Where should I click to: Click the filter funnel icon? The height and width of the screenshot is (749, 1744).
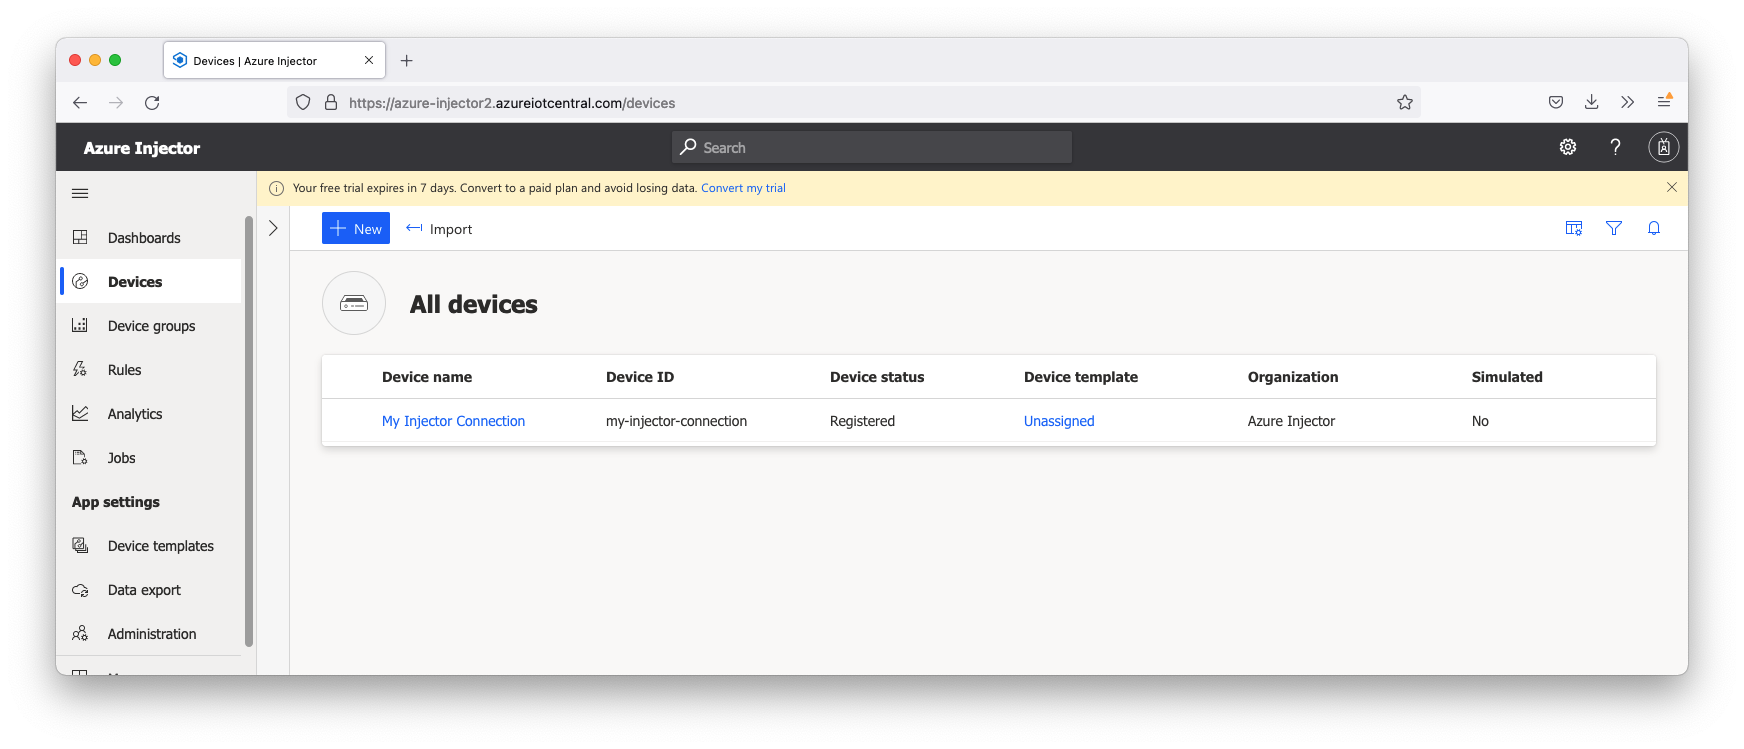1614,228
